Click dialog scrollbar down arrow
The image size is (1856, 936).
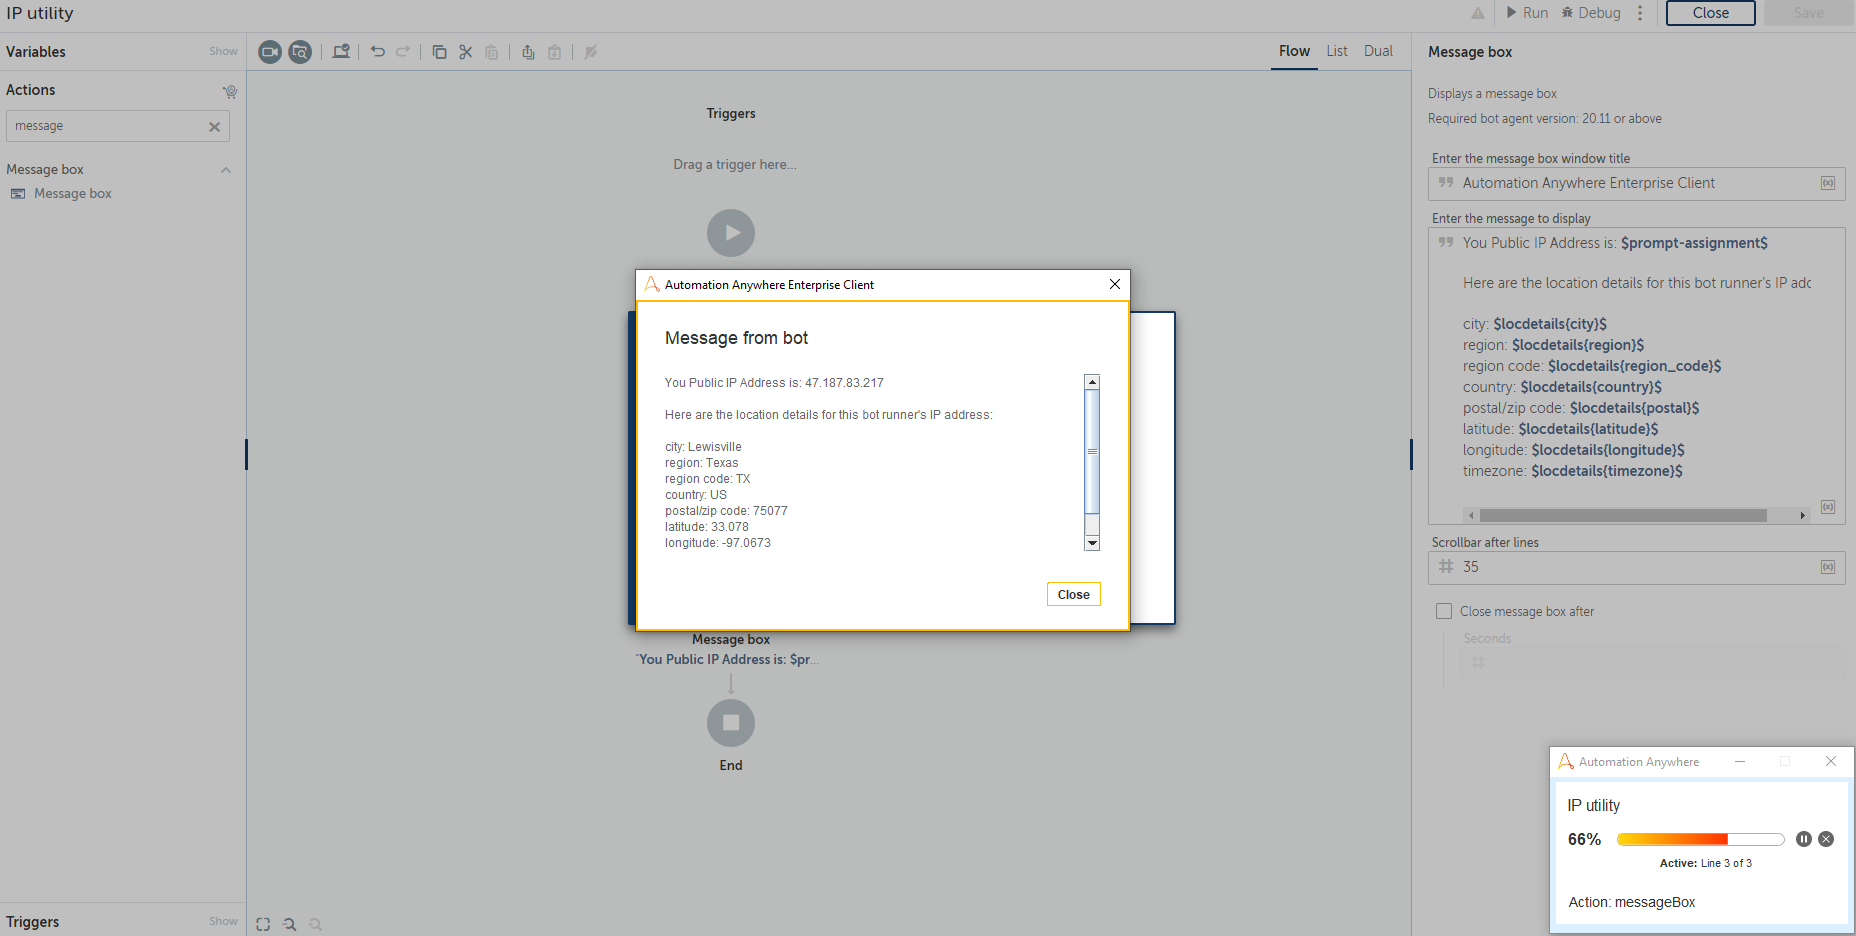1092,543
